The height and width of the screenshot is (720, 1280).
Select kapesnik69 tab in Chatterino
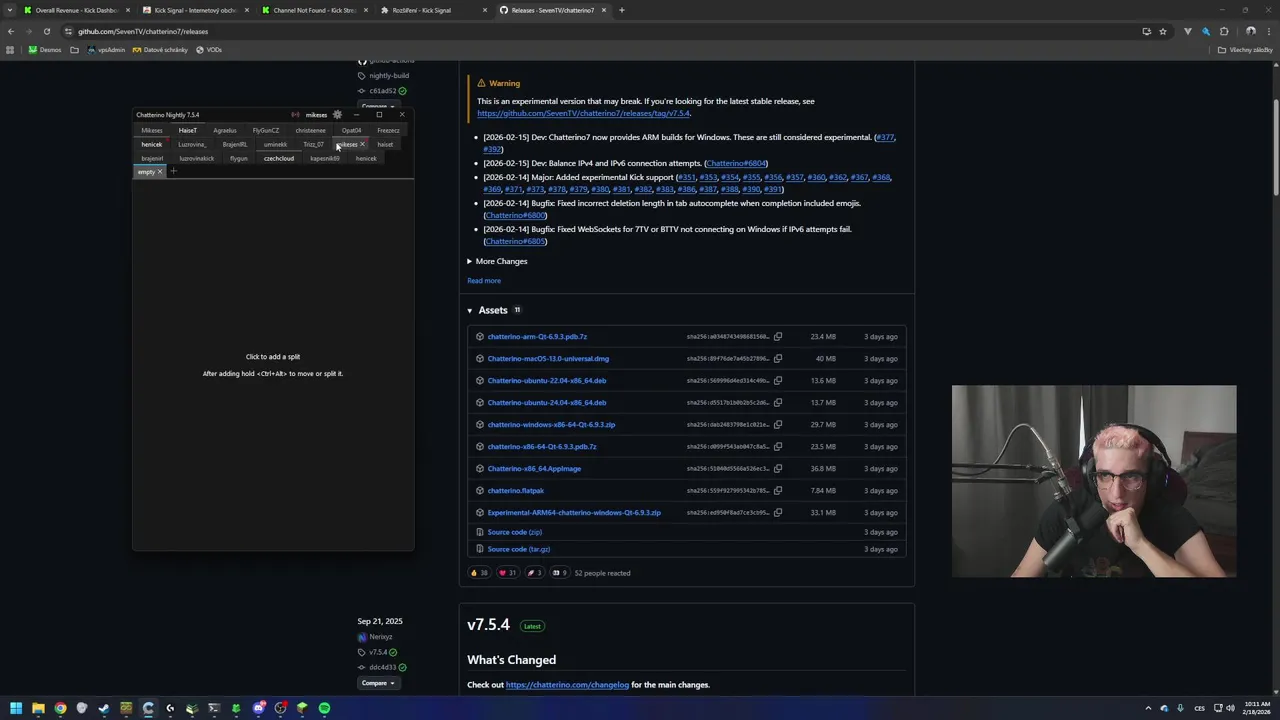click(325, 158)
